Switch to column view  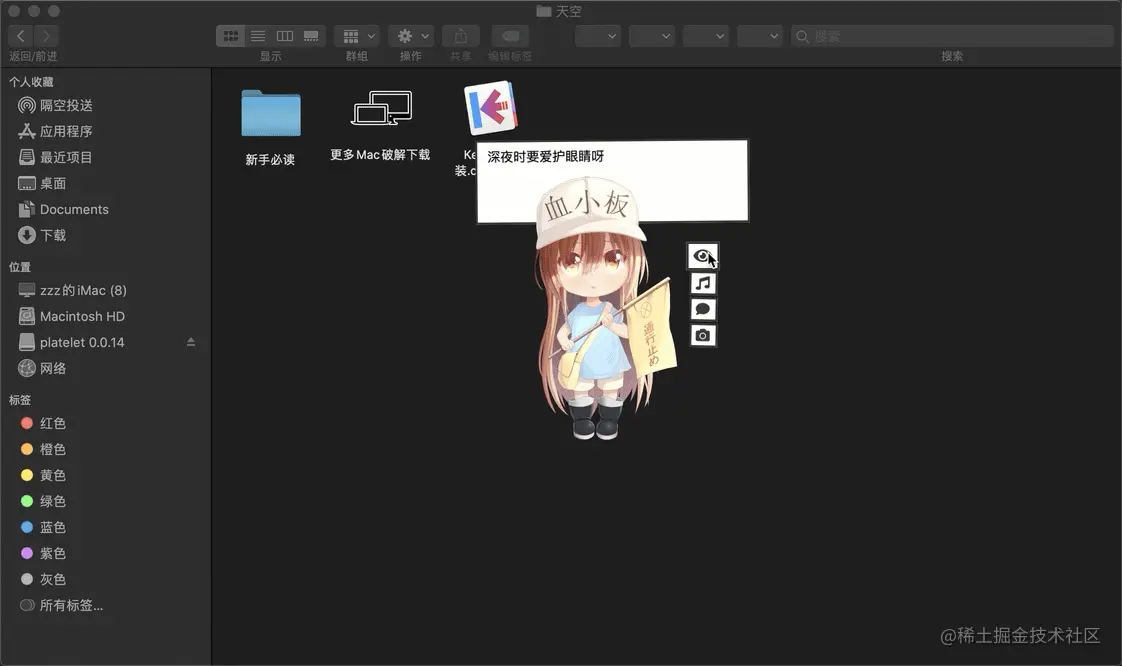tap(285, 36)
